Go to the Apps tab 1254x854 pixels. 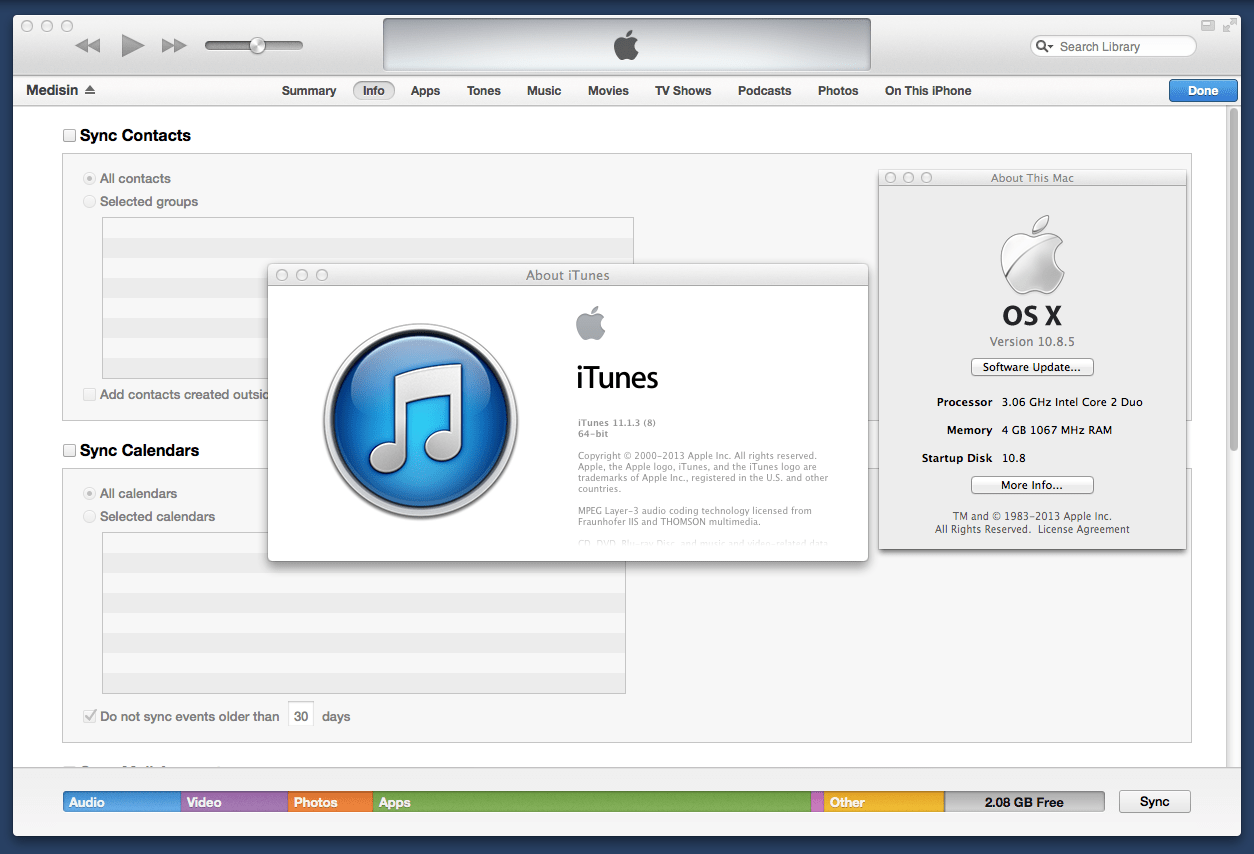point(425,90)
